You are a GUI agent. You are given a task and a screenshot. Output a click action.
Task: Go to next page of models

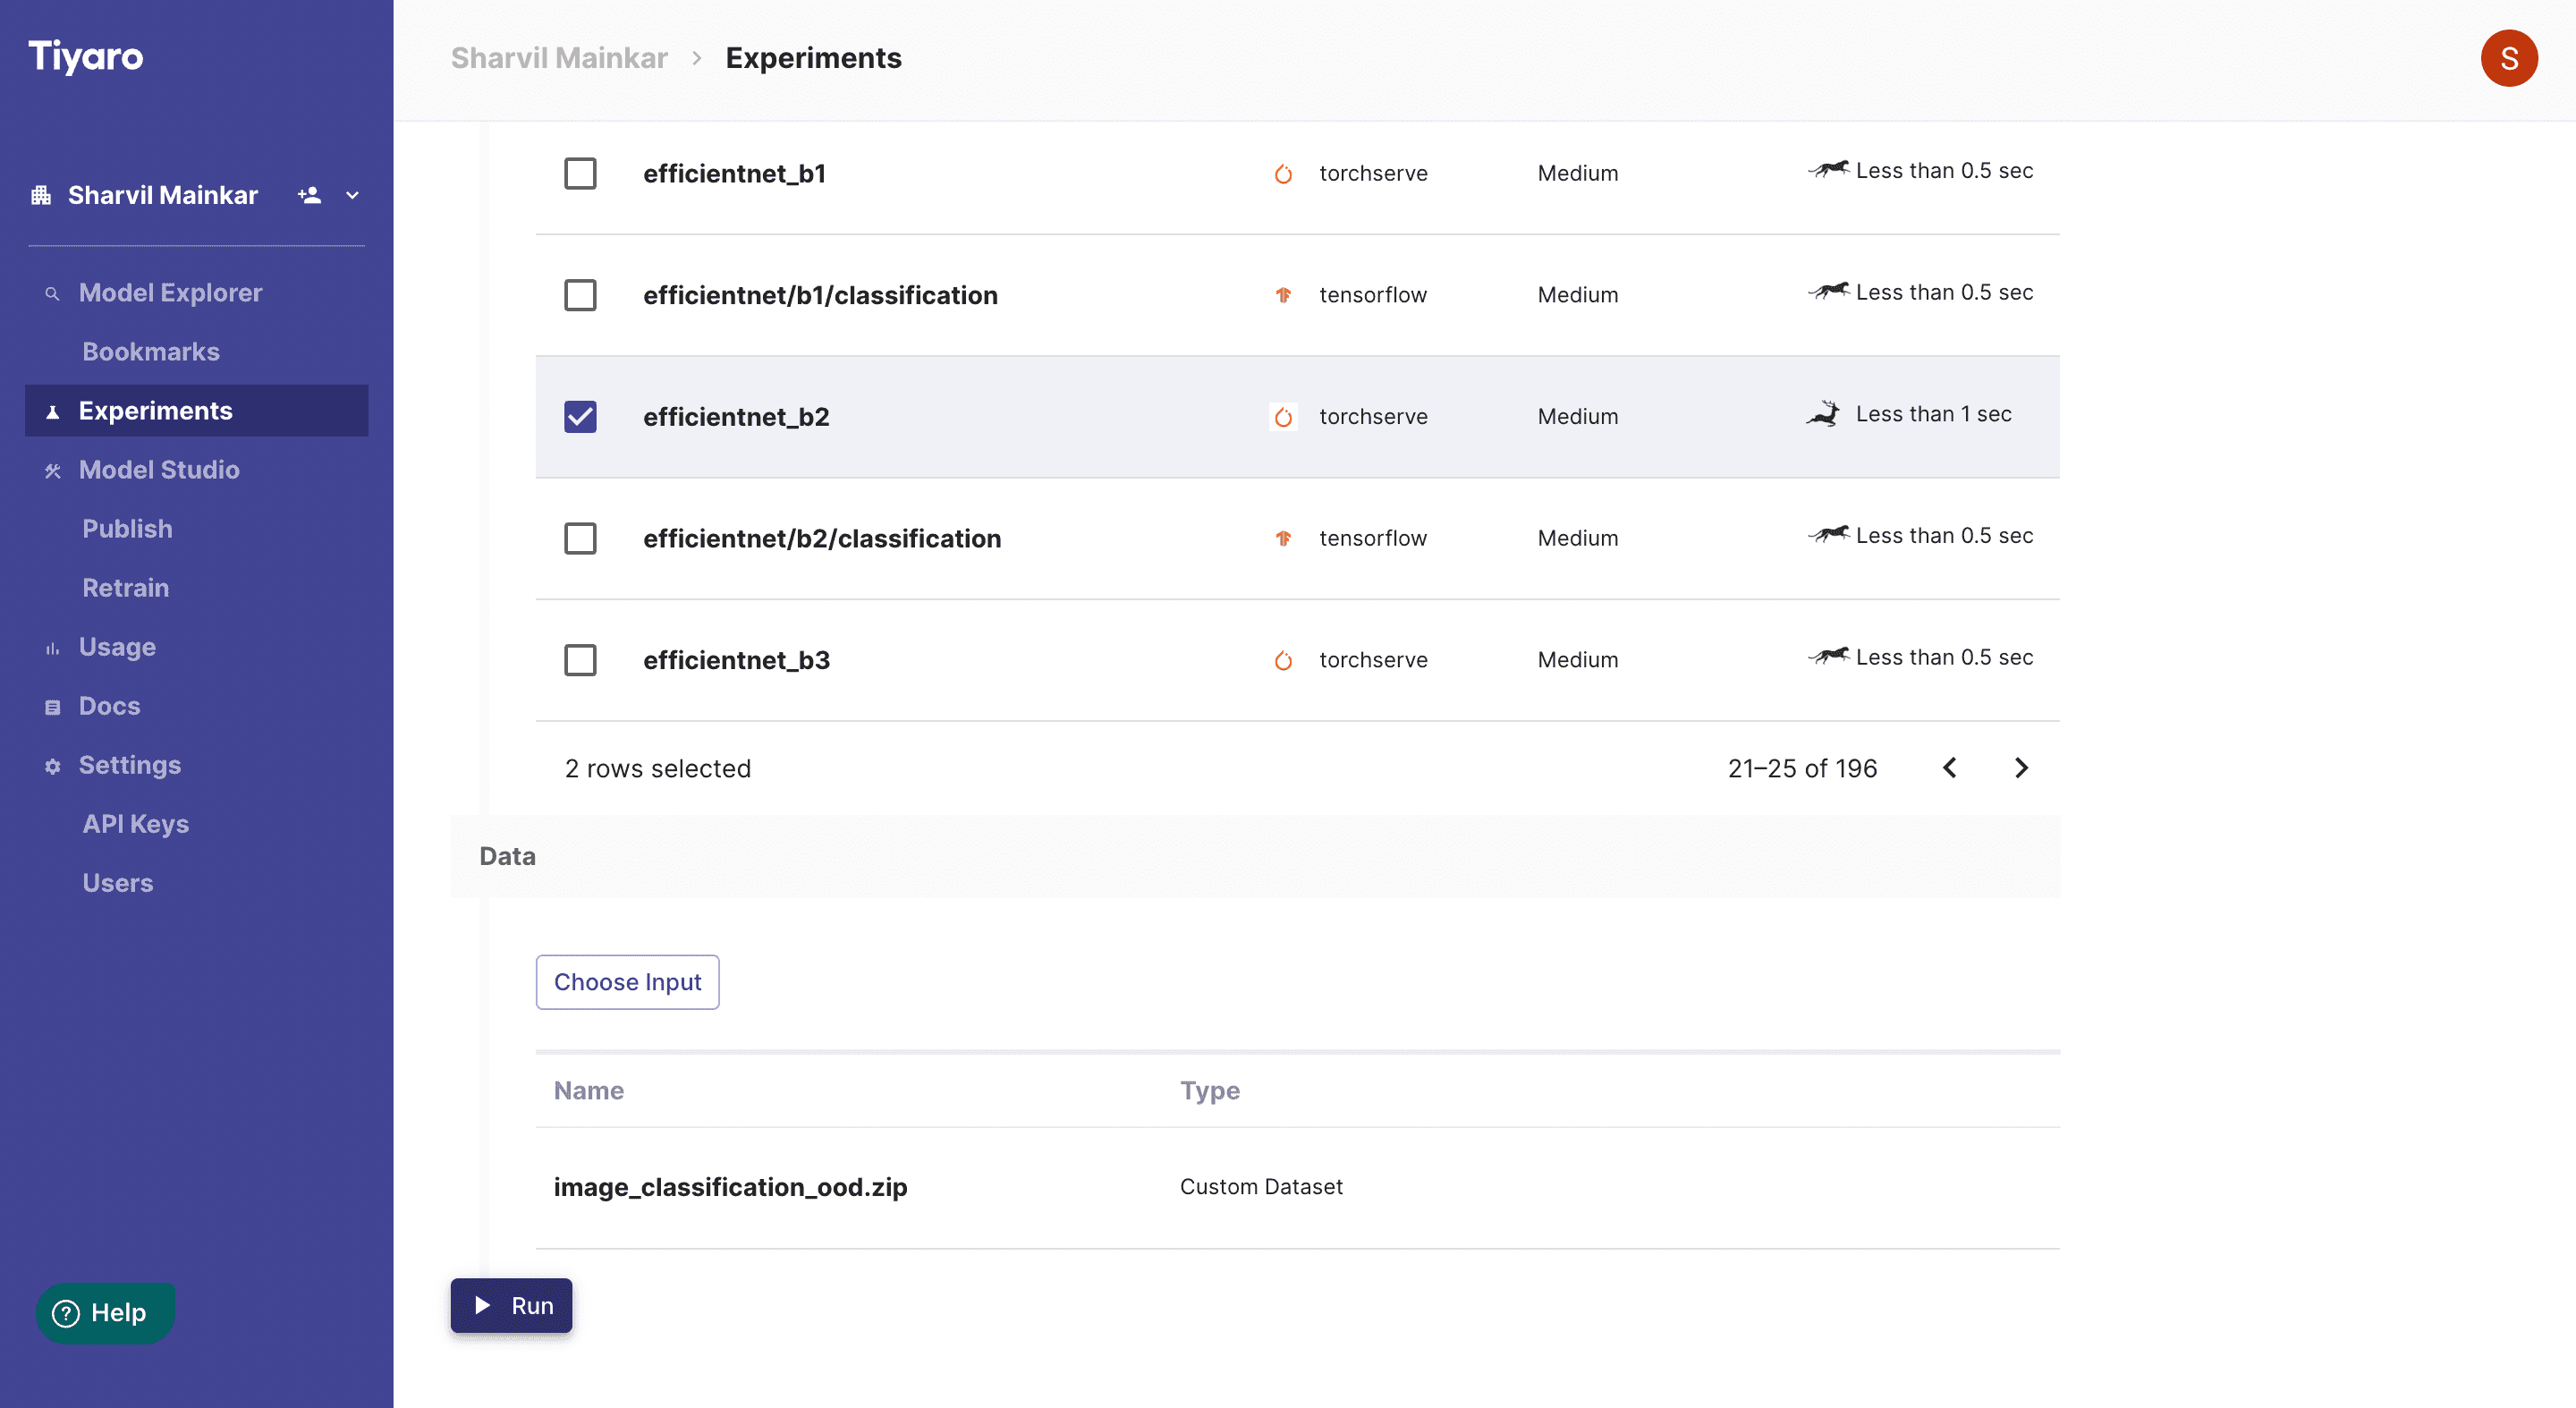[x=2021, y=768]
